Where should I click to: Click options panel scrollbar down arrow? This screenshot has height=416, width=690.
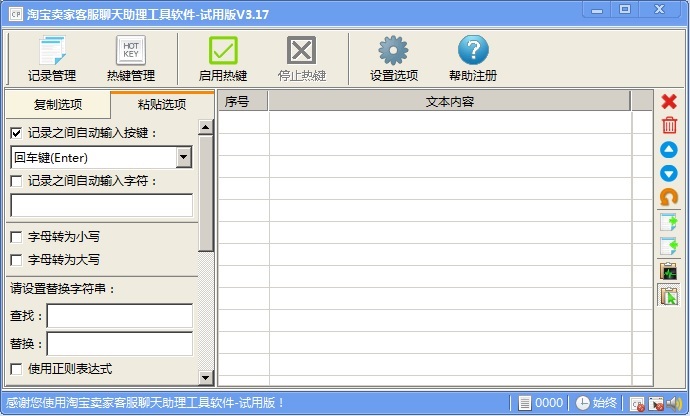[206, 377]
